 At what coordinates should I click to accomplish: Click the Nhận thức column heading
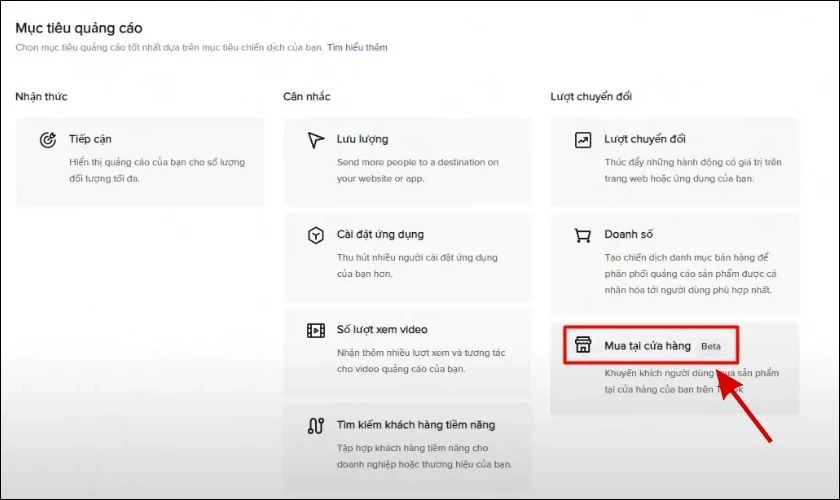click(41, 96)
